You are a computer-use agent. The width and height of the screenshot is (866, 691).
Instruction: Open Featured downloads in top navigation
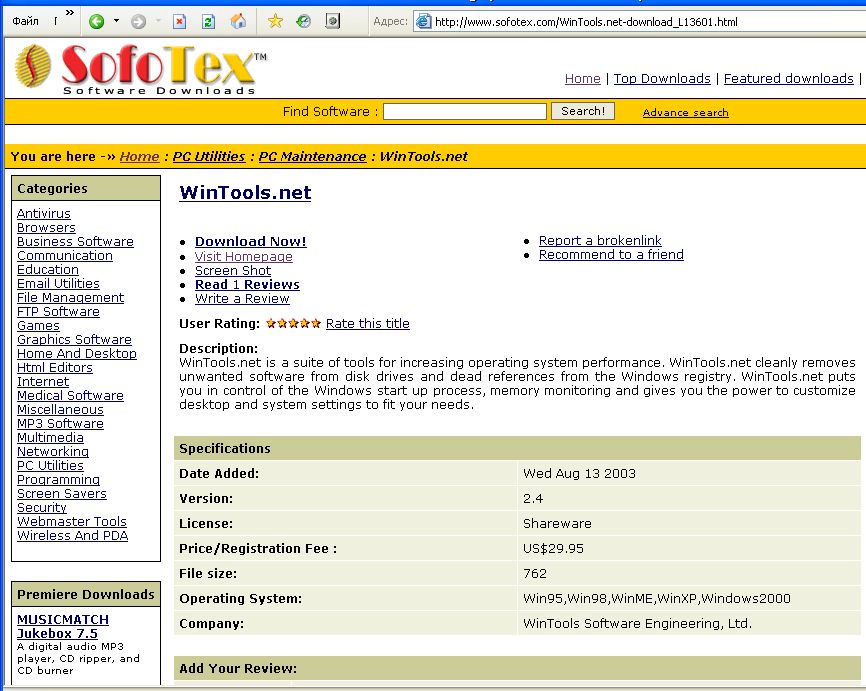(788, 78)
